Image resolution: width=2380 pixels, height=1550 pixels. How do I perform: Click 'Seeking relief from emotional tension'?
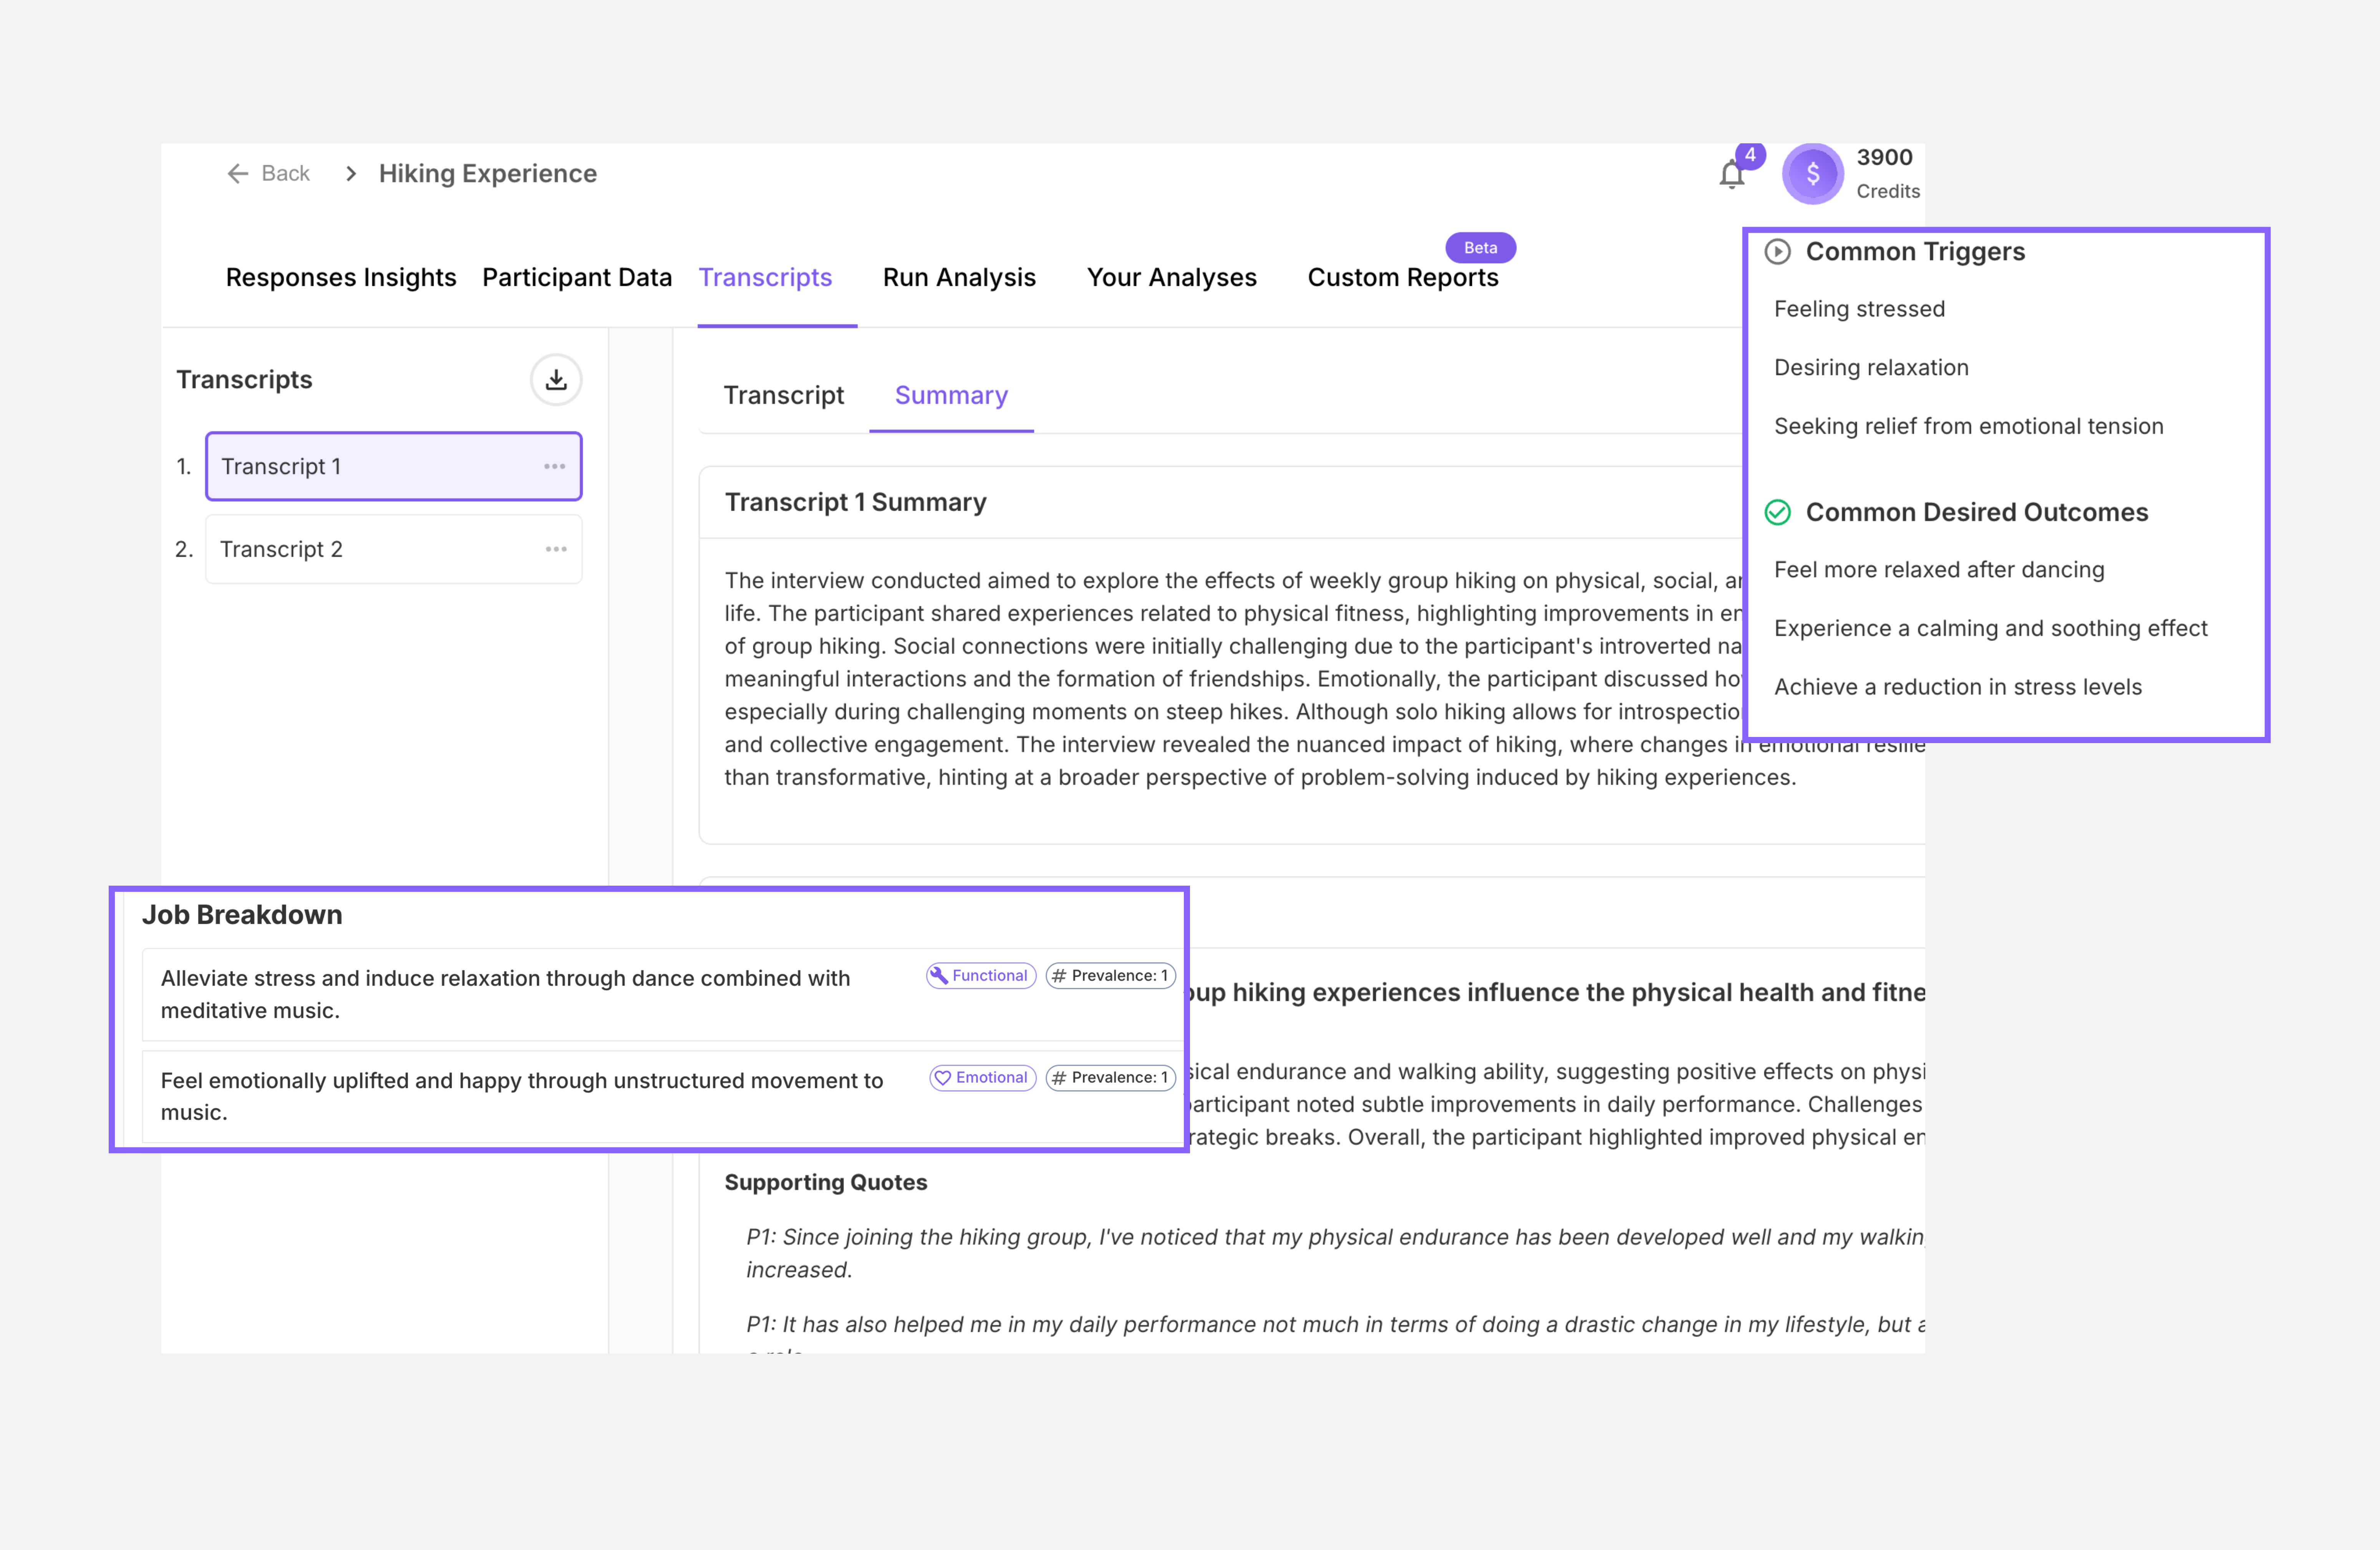click(1969, 427)
